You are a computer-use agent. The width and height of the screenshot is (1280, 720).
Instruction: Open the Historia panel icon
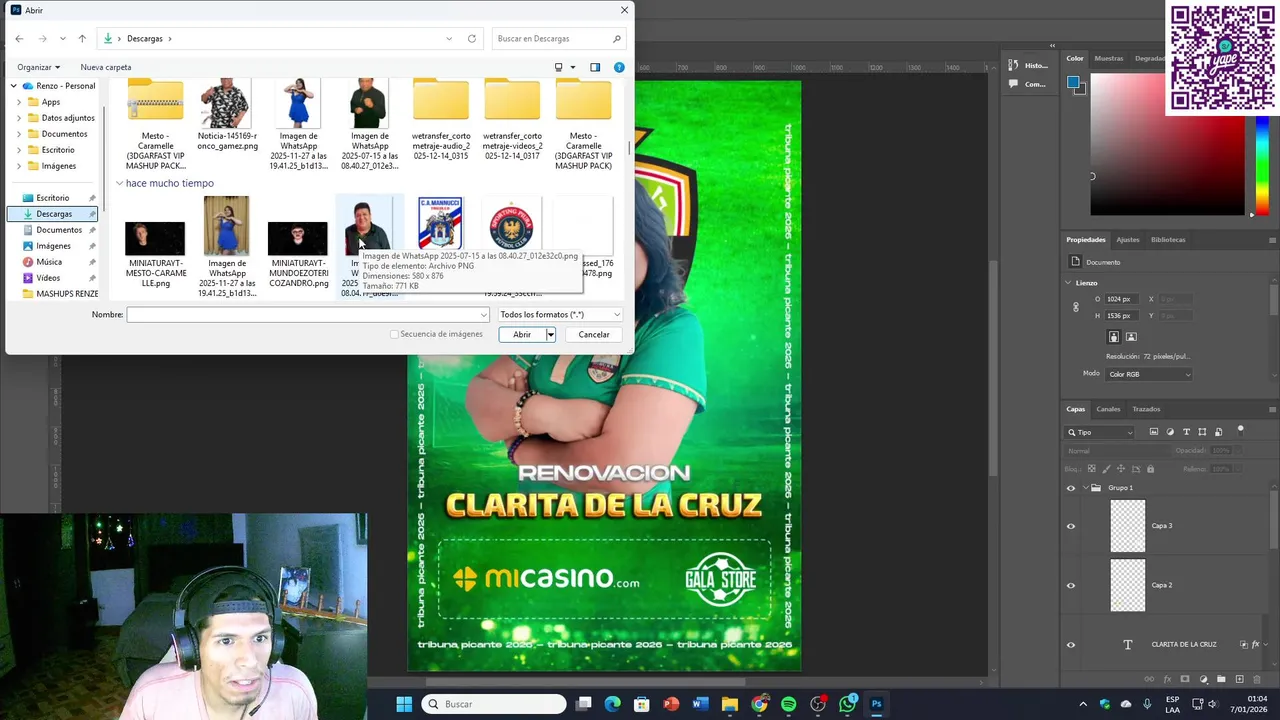1013,65
